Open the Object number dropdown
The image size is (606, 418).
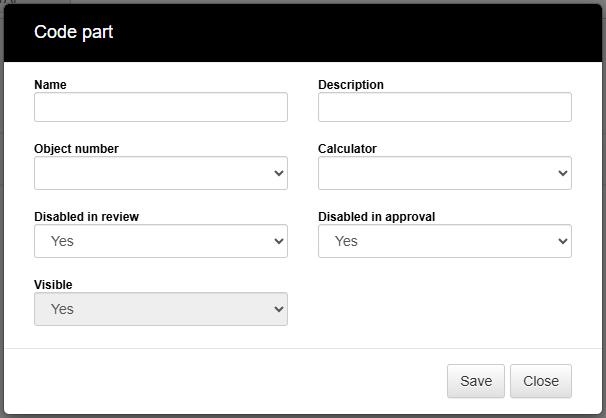point(160,173)
